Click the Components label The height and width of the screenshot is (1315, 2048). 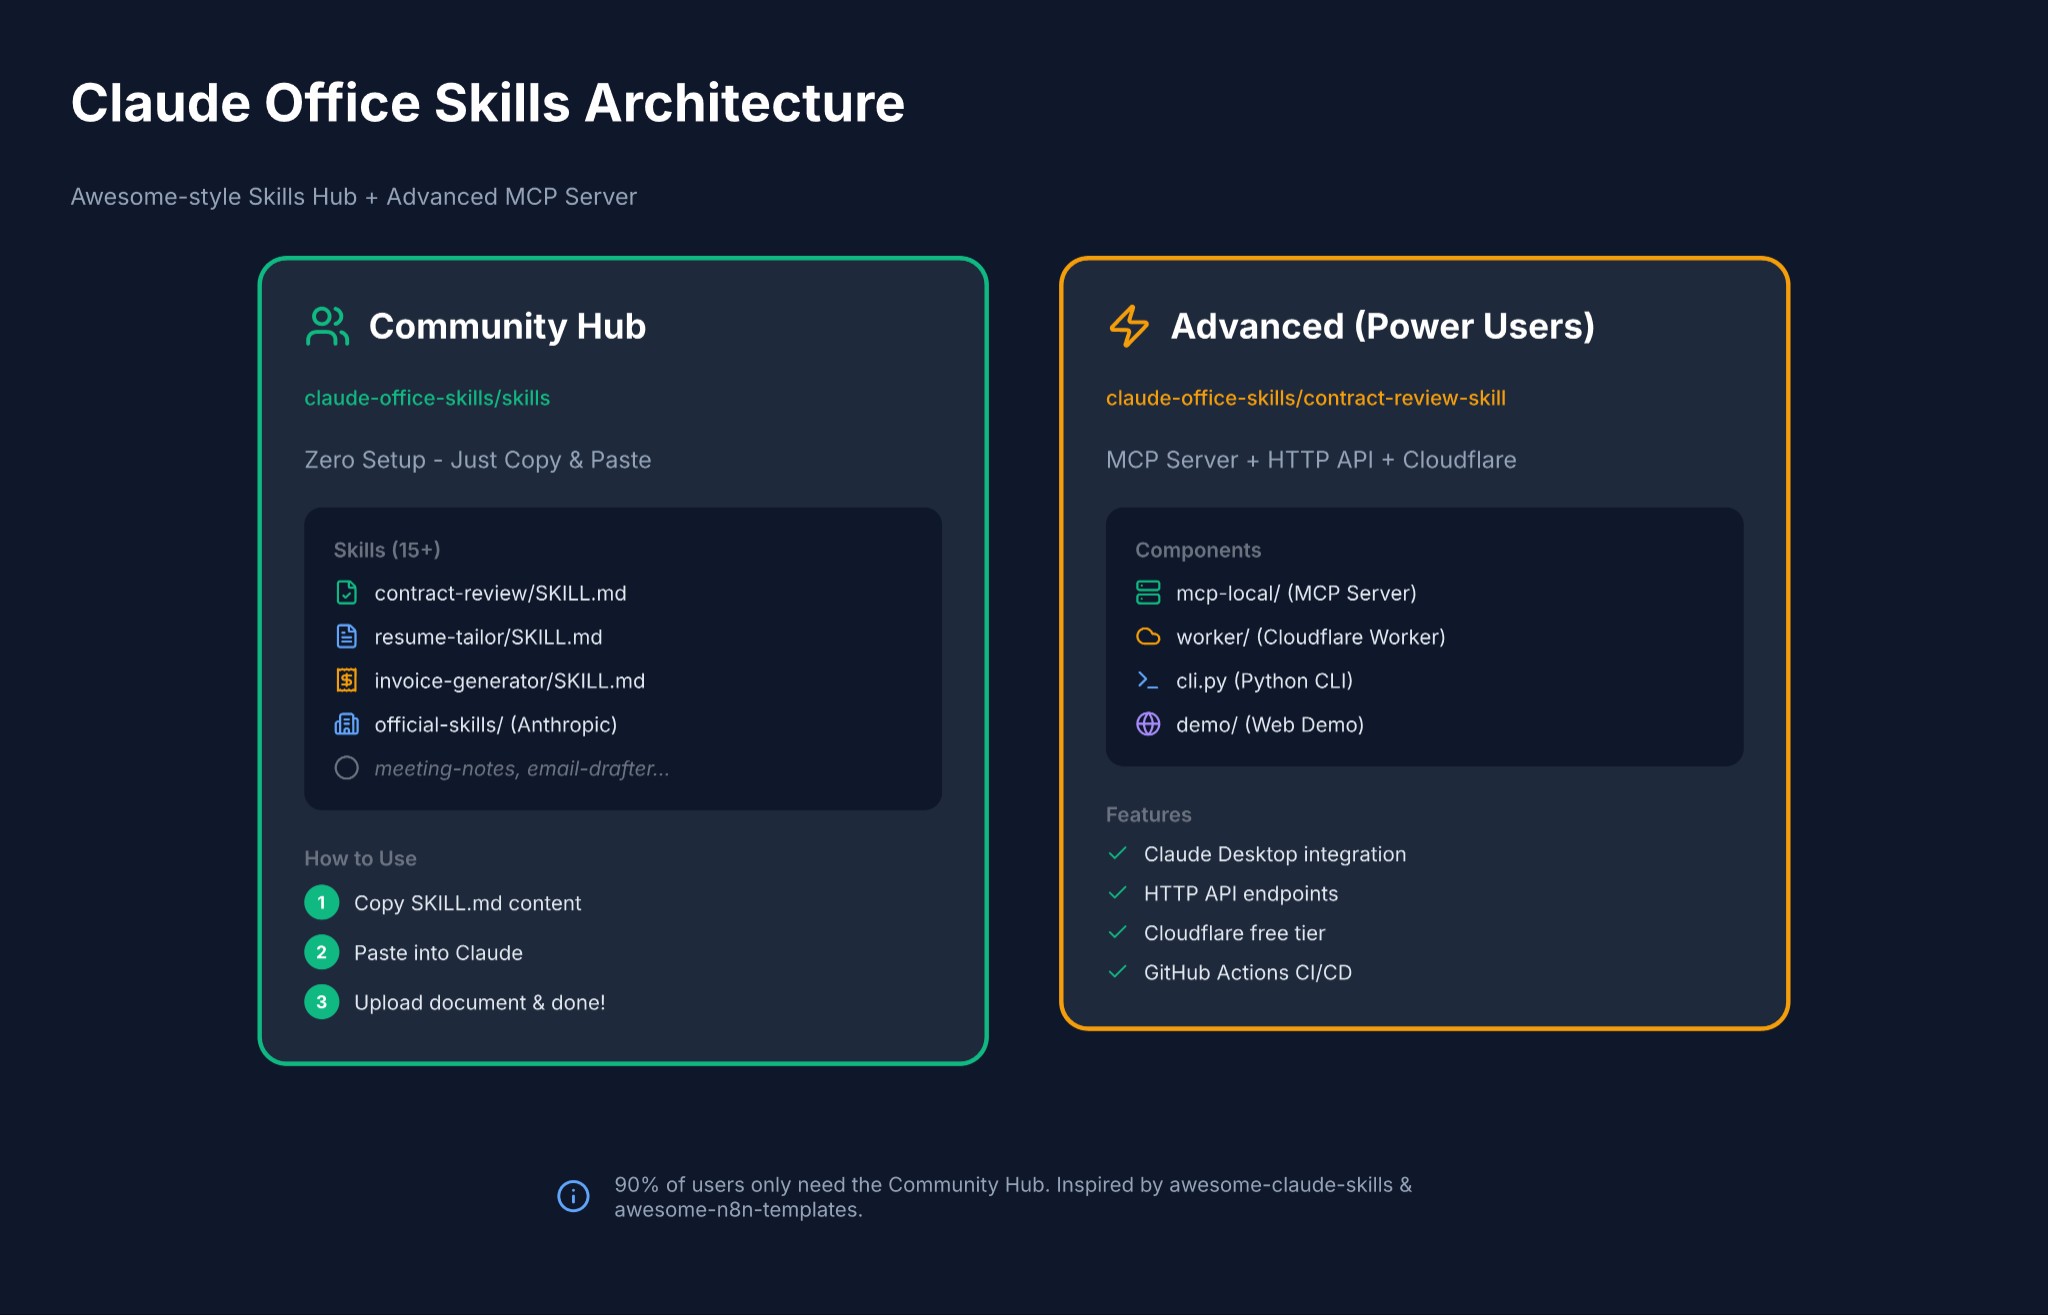pos(1198,550)
